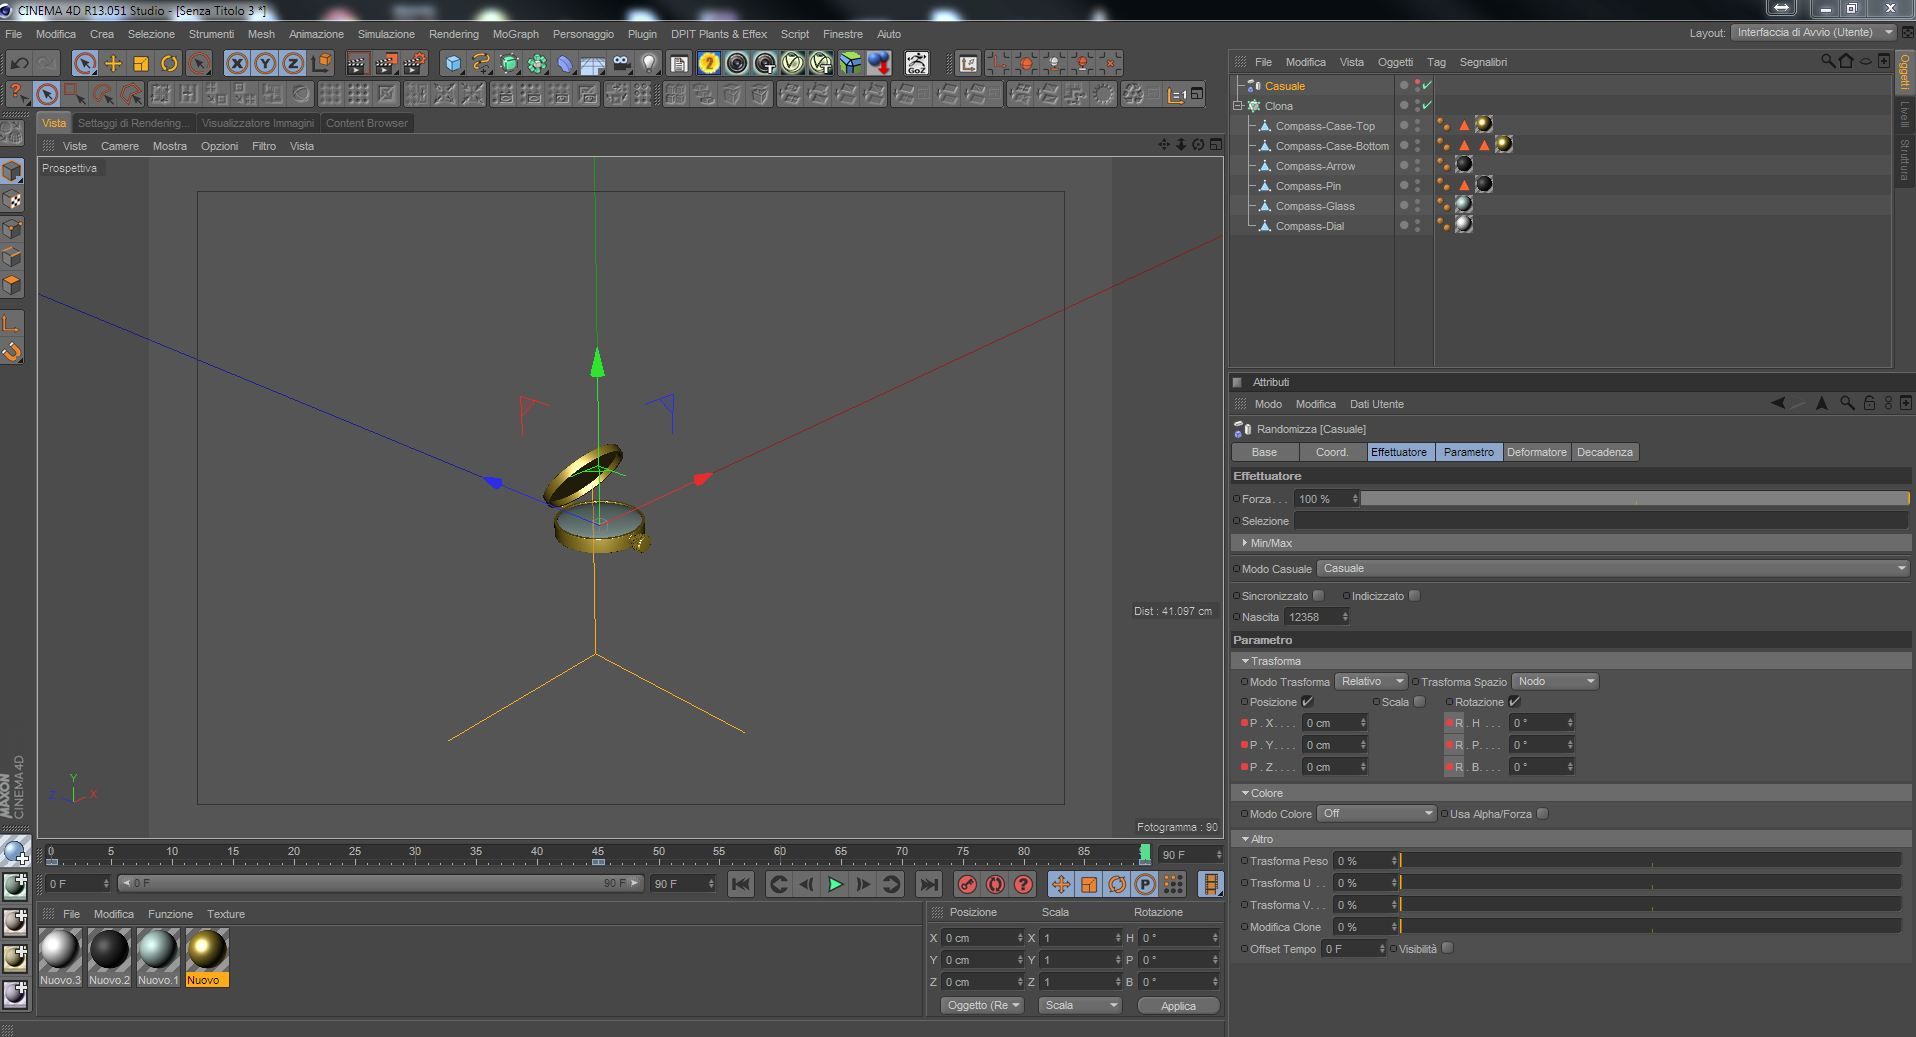Collapse the Trasforma section

(1246, 661)
